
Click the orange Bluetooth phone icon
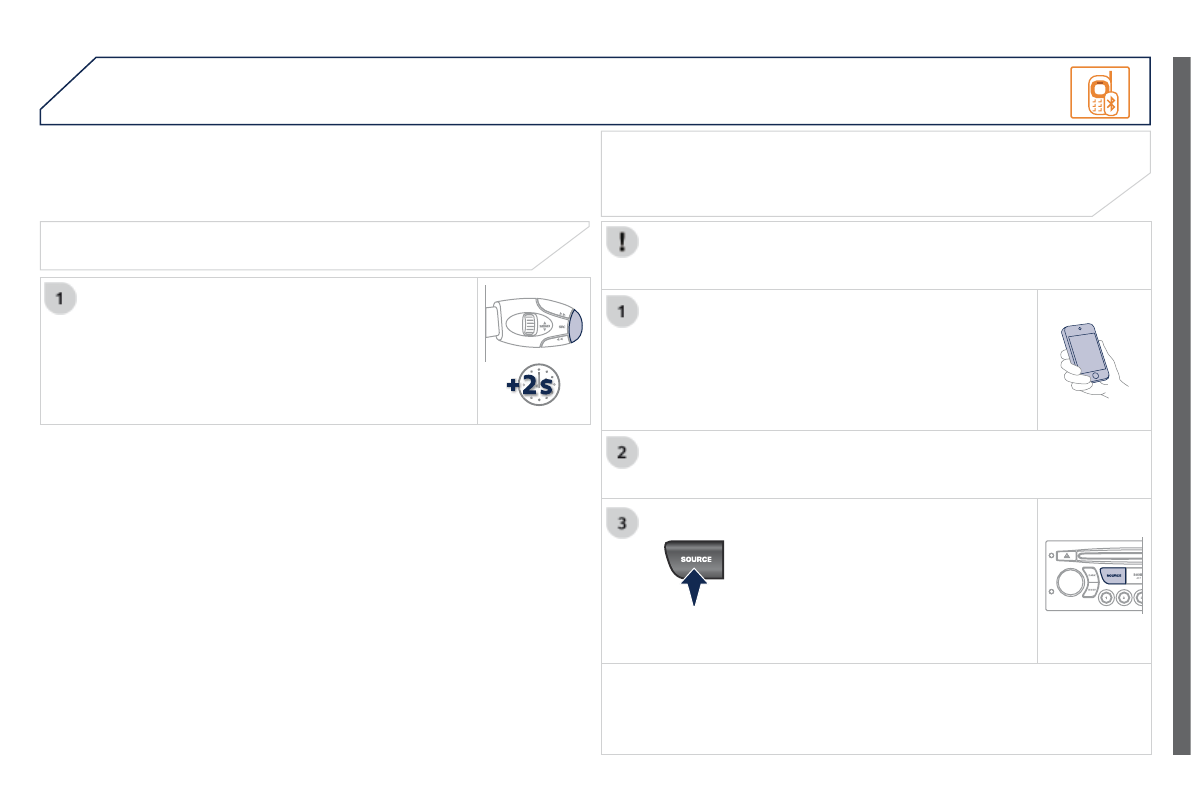click(1100, 93)
